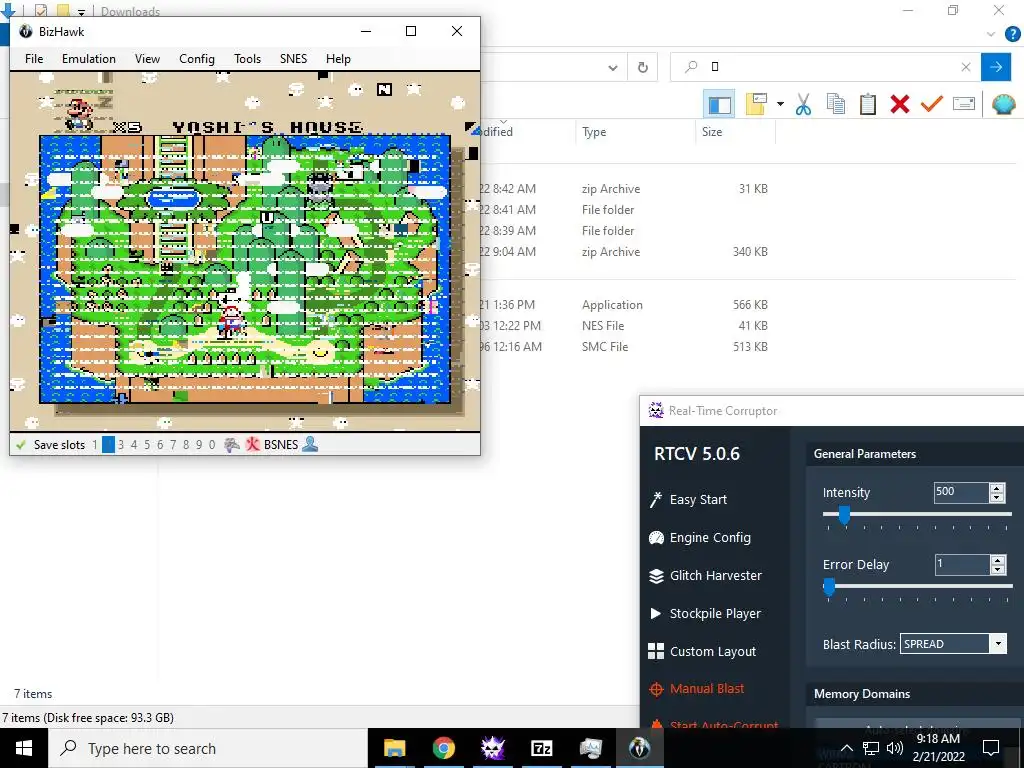Clear the Explorer search box with X
Viewport: 1024px width, 768px height.
tap(966, 67)
